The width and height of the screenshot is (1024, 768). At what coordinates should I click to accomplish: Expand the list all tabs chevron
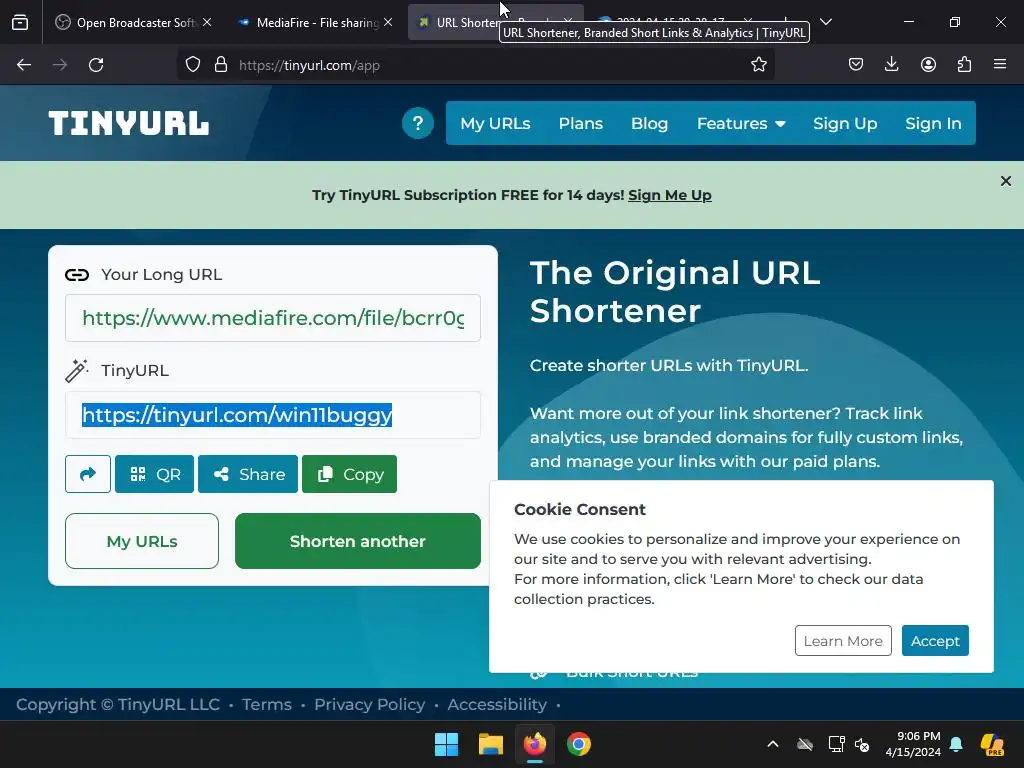825,22
